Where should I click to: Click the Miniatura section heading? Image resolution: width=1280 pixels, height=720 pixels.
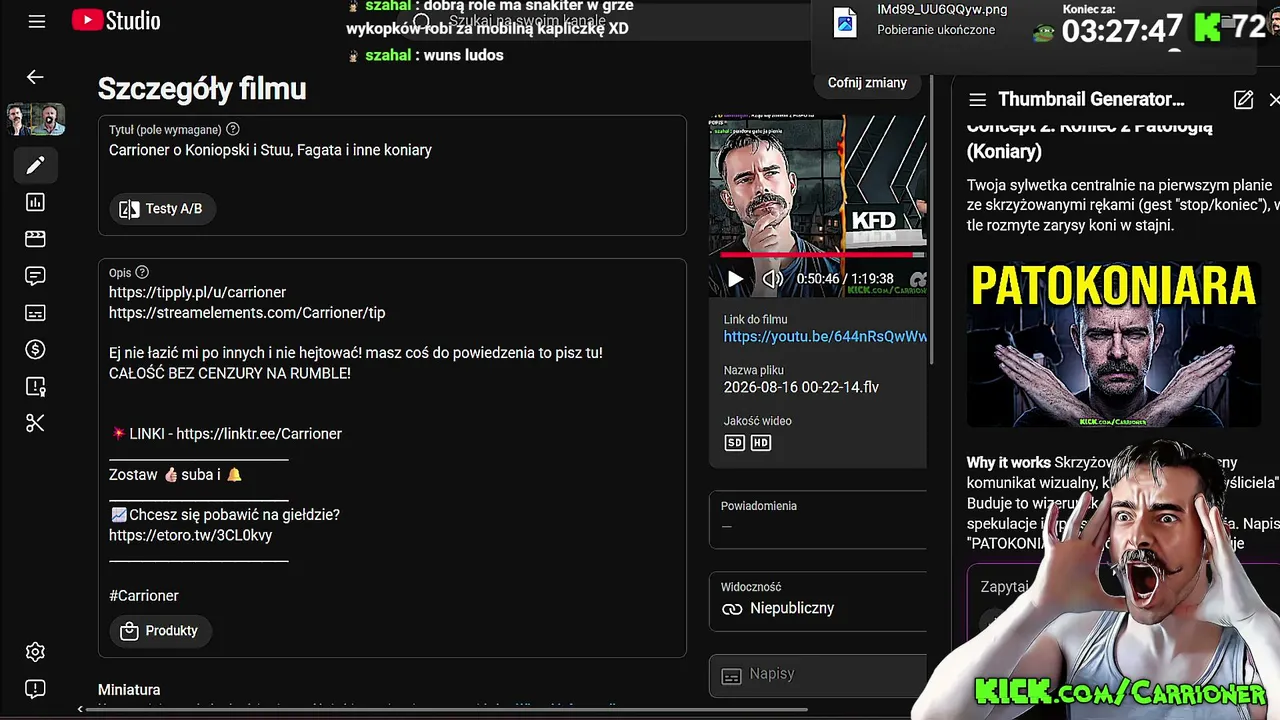(129, 690)
